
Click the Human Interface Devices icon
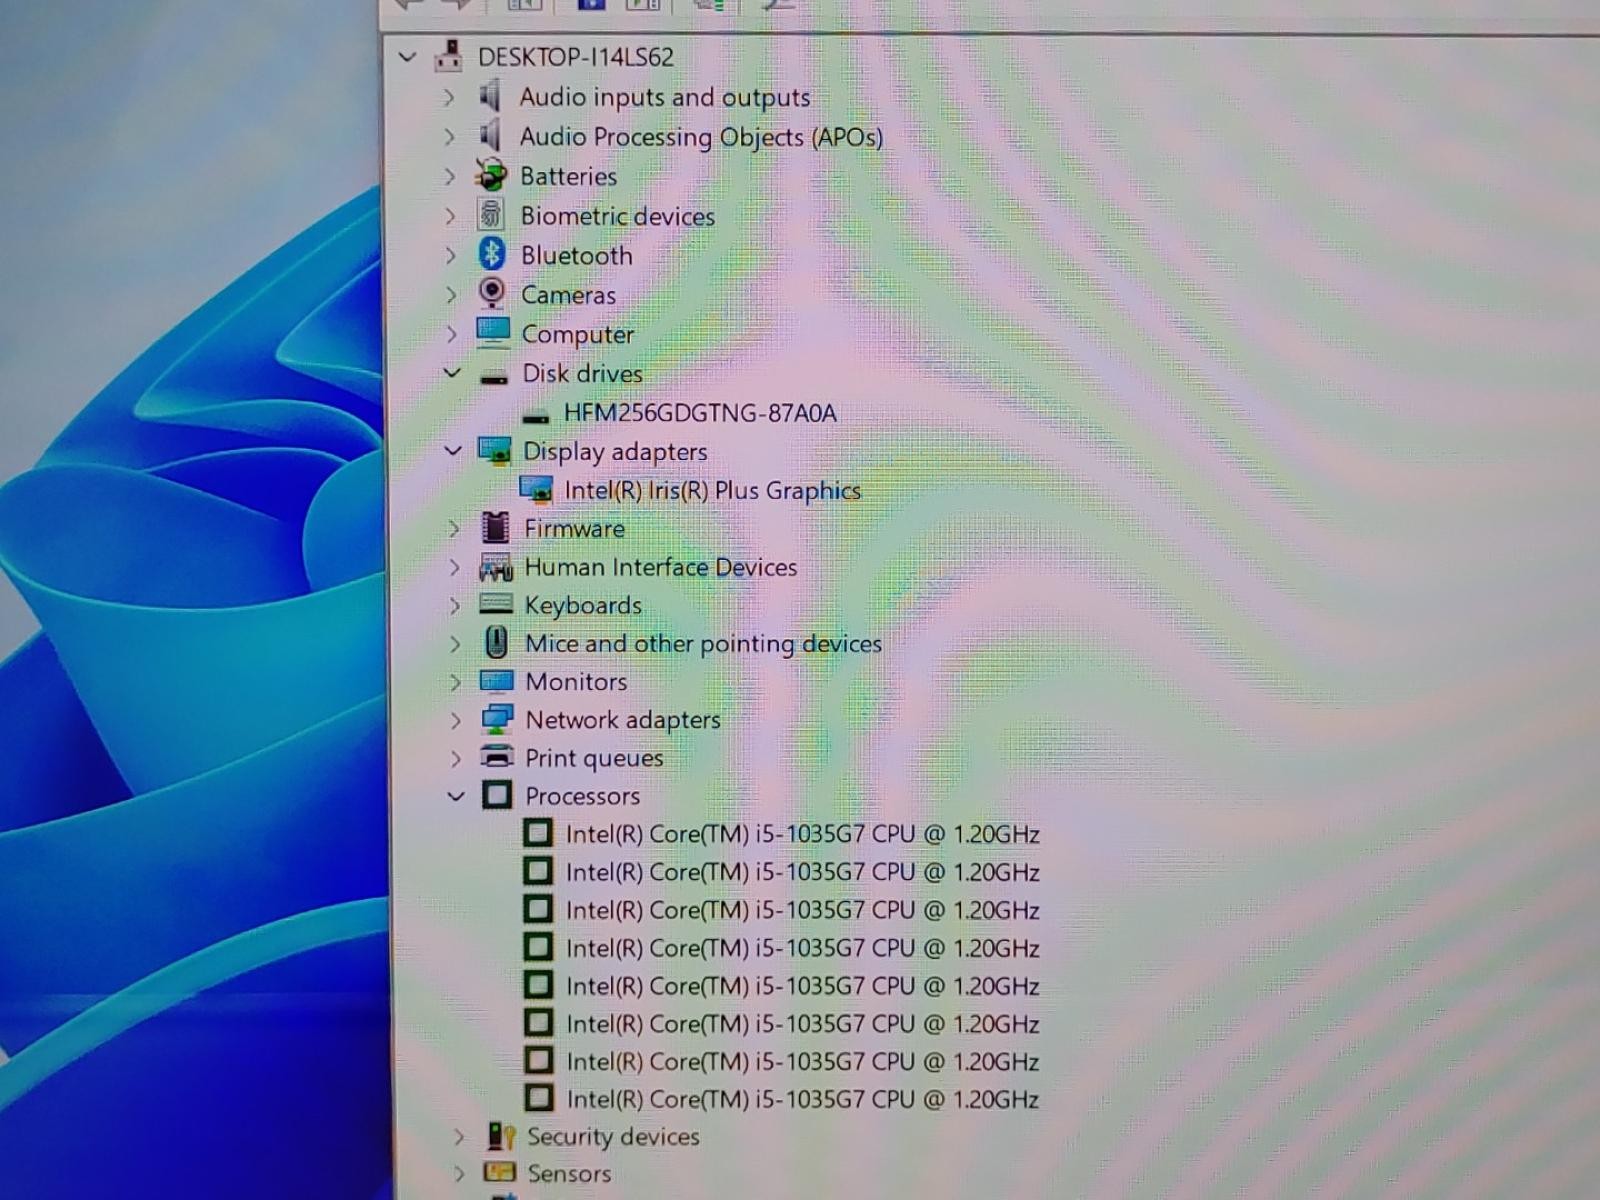pos(496,567)
